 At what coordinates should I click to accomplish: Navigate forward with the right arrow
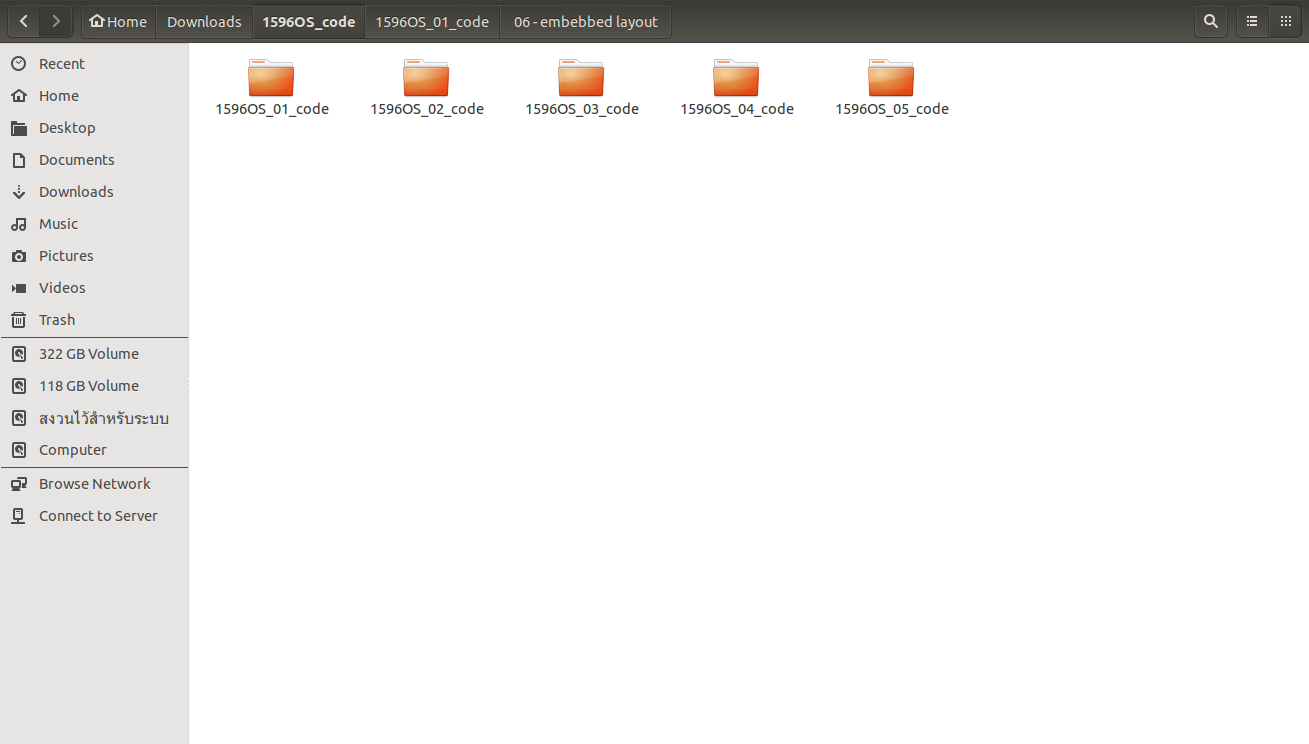pyautogui.click(x=56, y=21)
